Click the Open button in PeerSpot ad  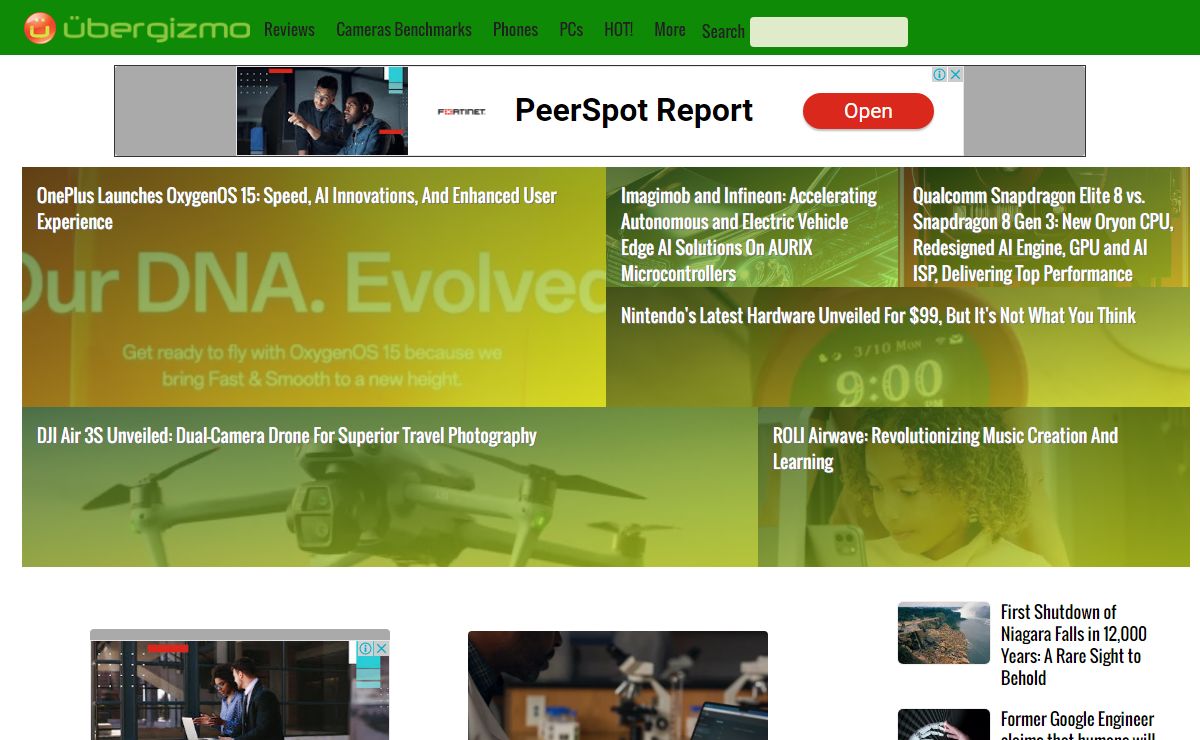click(868, 111)
